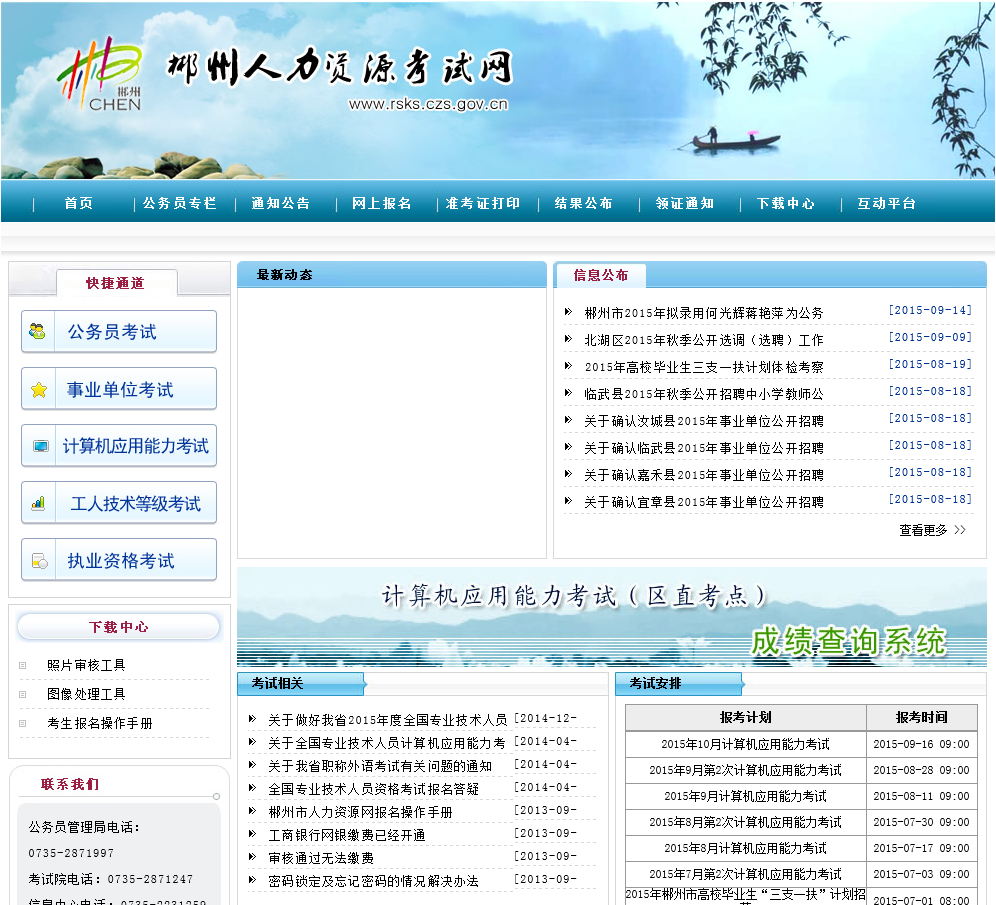Select the 考试相关 tab
The height and width of the screenshot is (905, 996).
tap(300, 683)
